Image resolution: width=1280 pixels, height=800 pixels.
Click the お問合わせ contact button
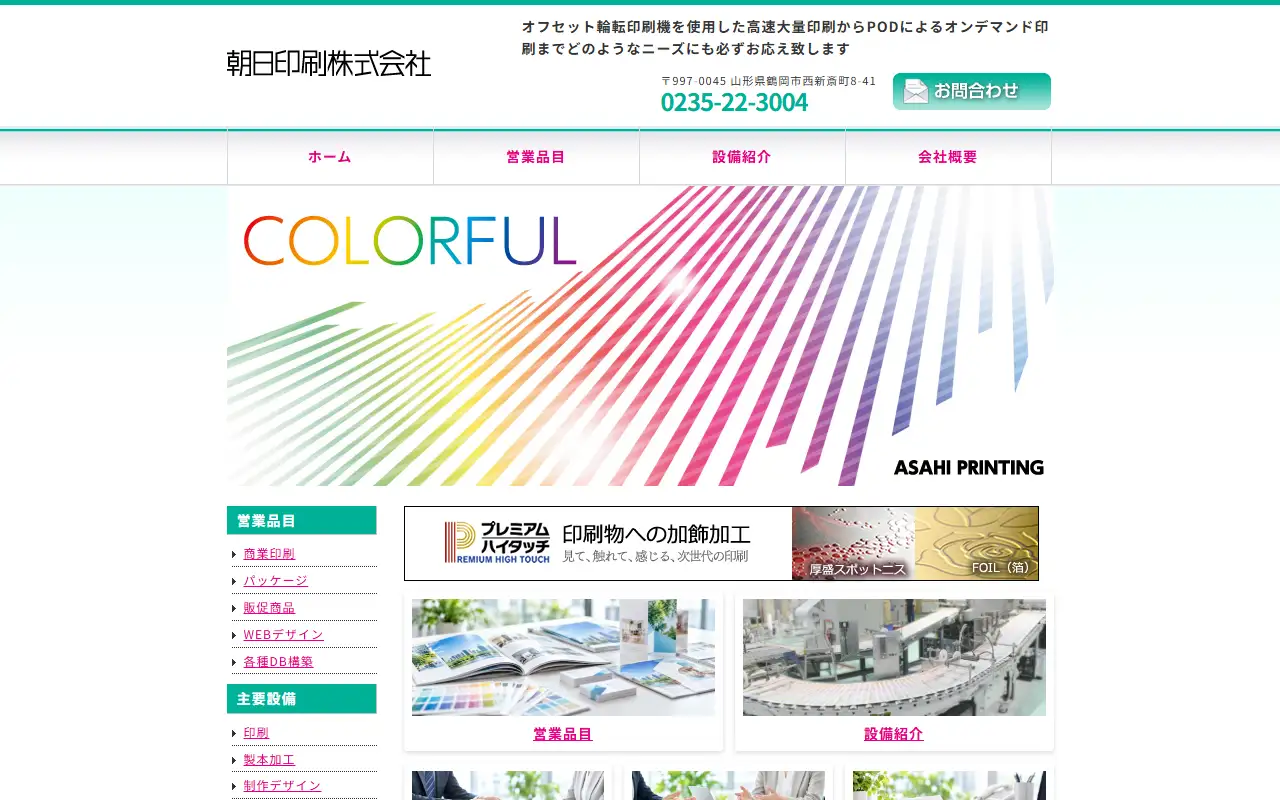972,91
